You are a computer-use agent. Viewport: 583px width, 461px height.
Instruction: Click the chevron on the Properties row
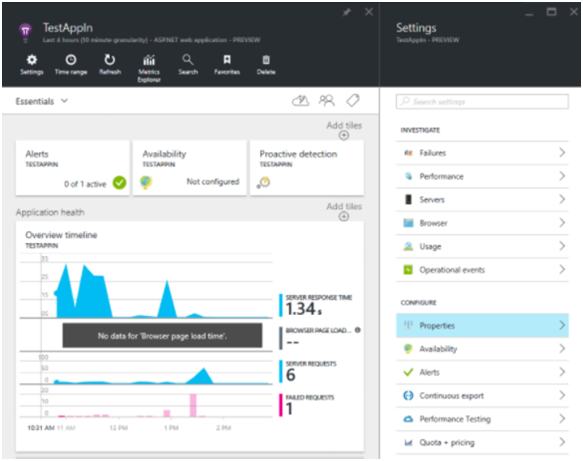[562, 325]
